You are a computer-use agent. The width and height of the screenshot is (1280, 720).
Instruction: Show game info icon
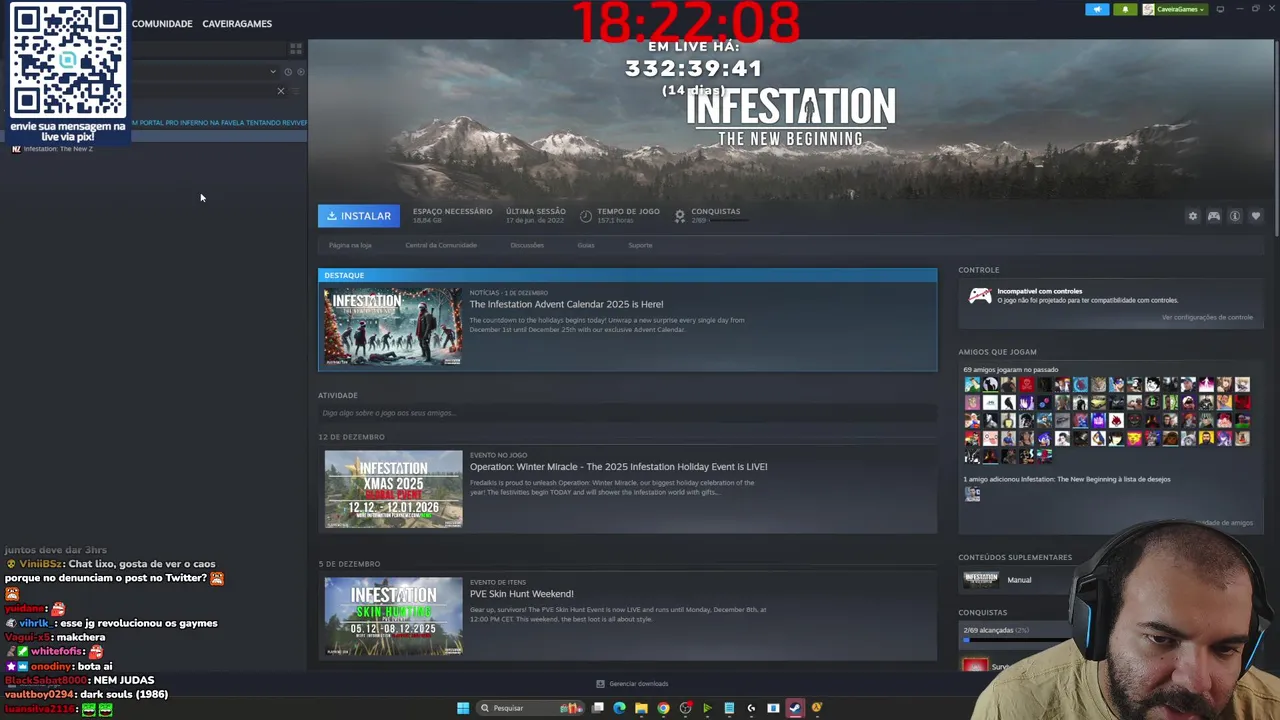pos(1235,216)
